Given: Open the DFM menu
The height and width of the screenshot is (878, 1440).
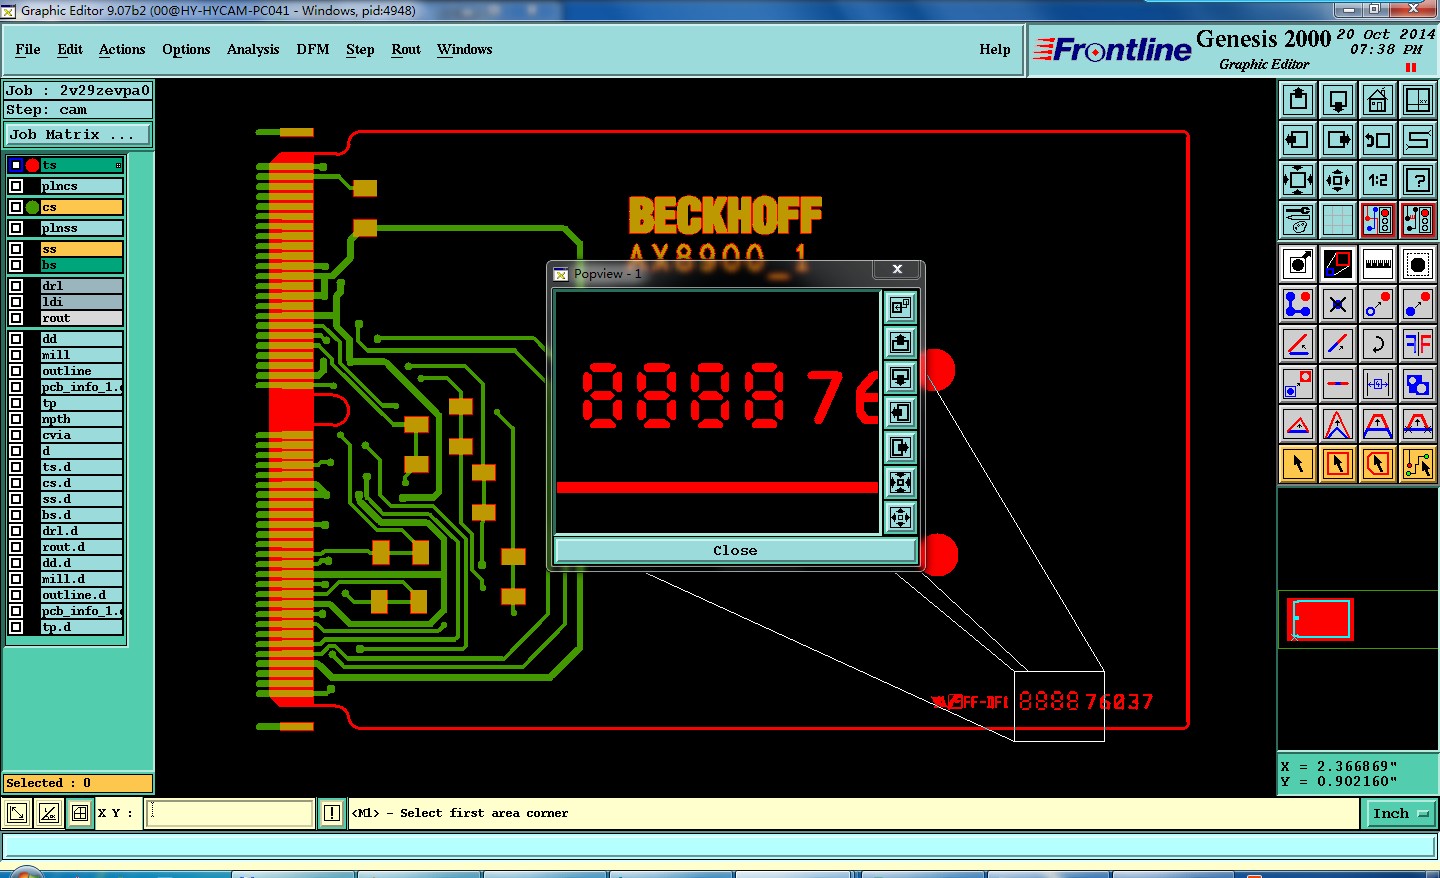Looking at the screenshot, I should click(313, 49).
